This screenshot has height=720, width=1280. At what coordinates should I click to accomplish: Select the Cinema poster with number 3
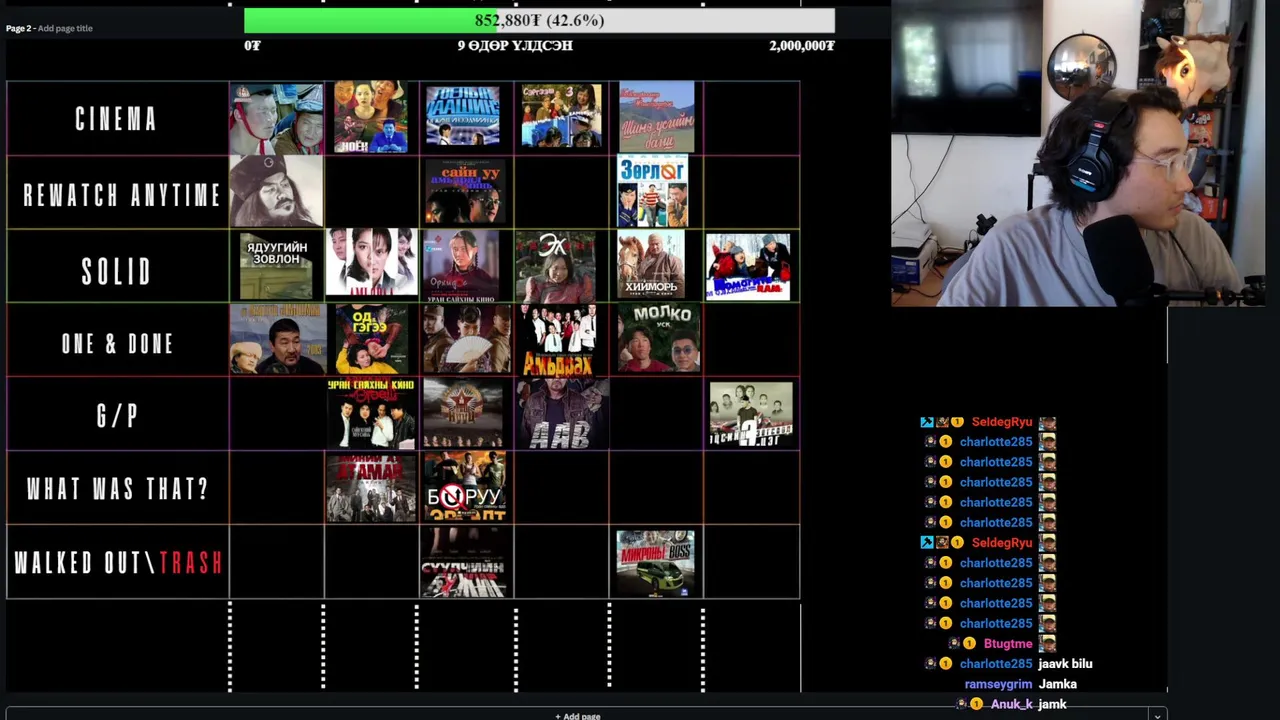pyautogui.click(x=561, y=116)
